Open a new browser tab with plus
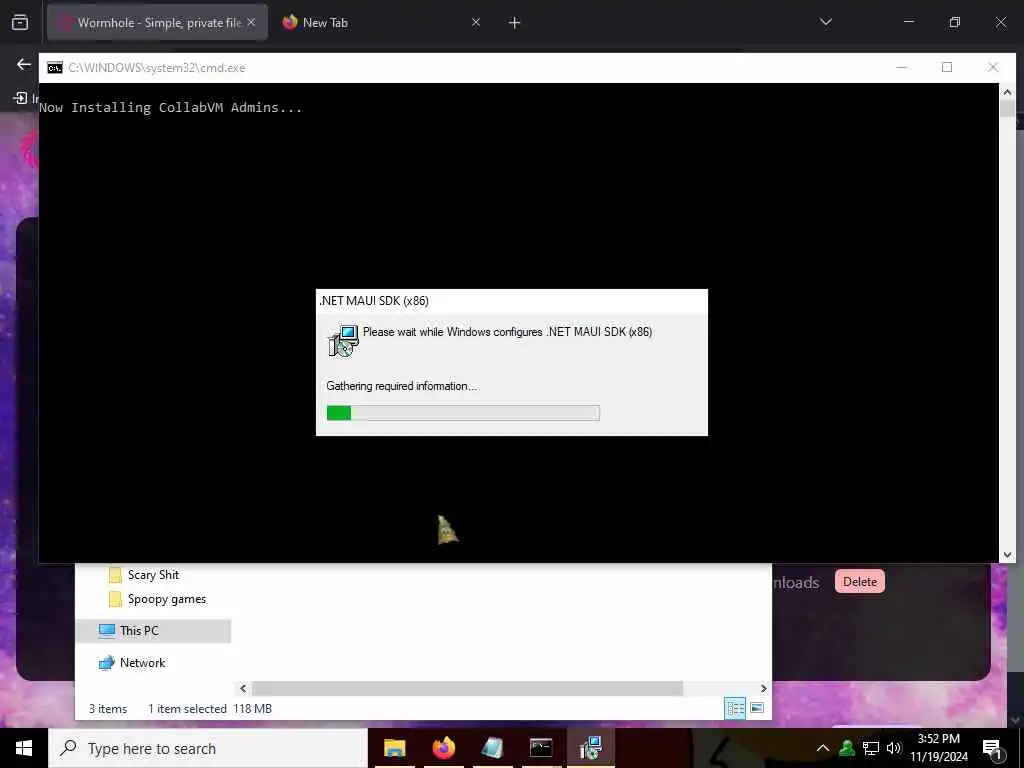Screen dimensions: 1024x768 click(x=514, y=23)
